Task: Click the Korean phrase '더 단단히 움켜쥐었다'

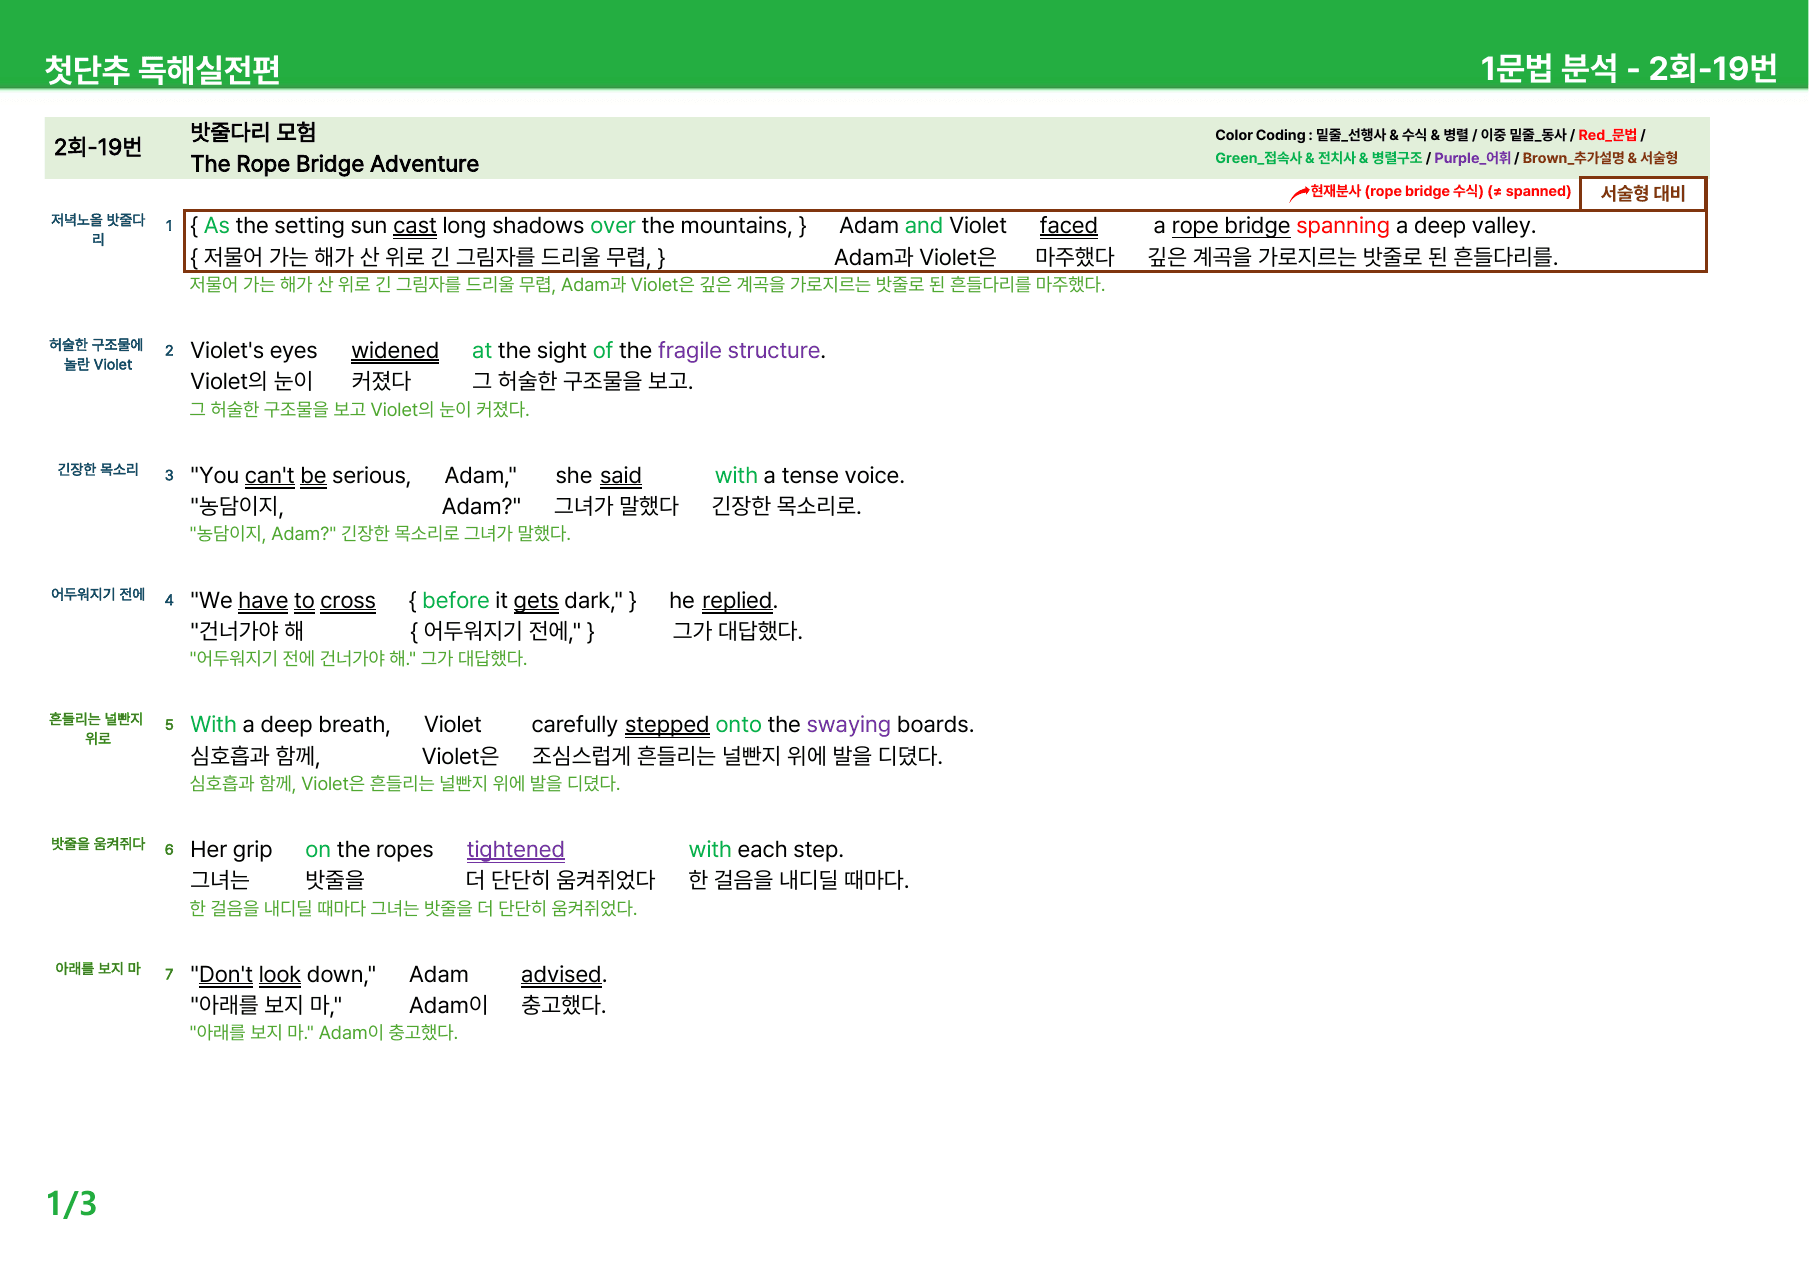Action: click(x=560, y=880)
